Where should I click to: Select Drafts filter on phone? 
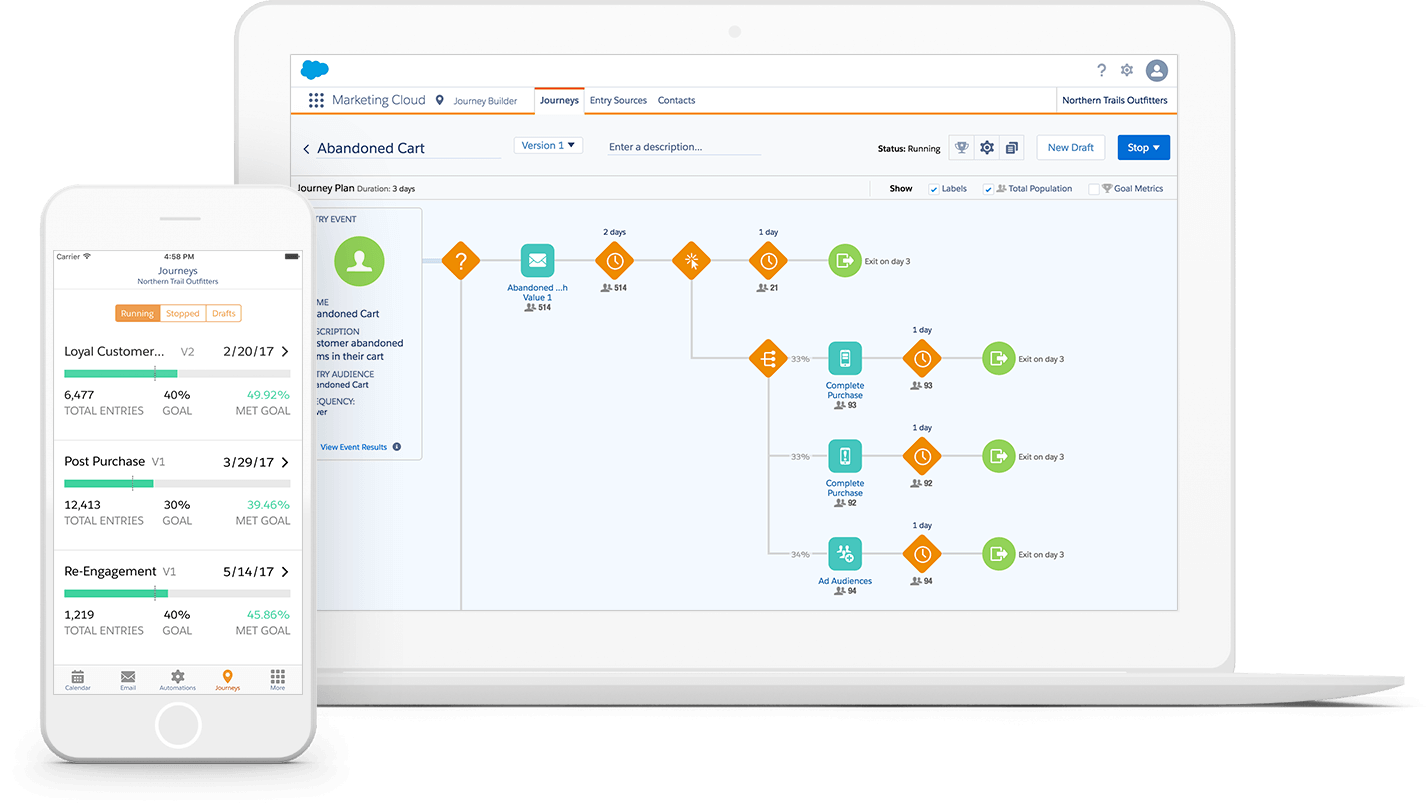pos(224,313)
